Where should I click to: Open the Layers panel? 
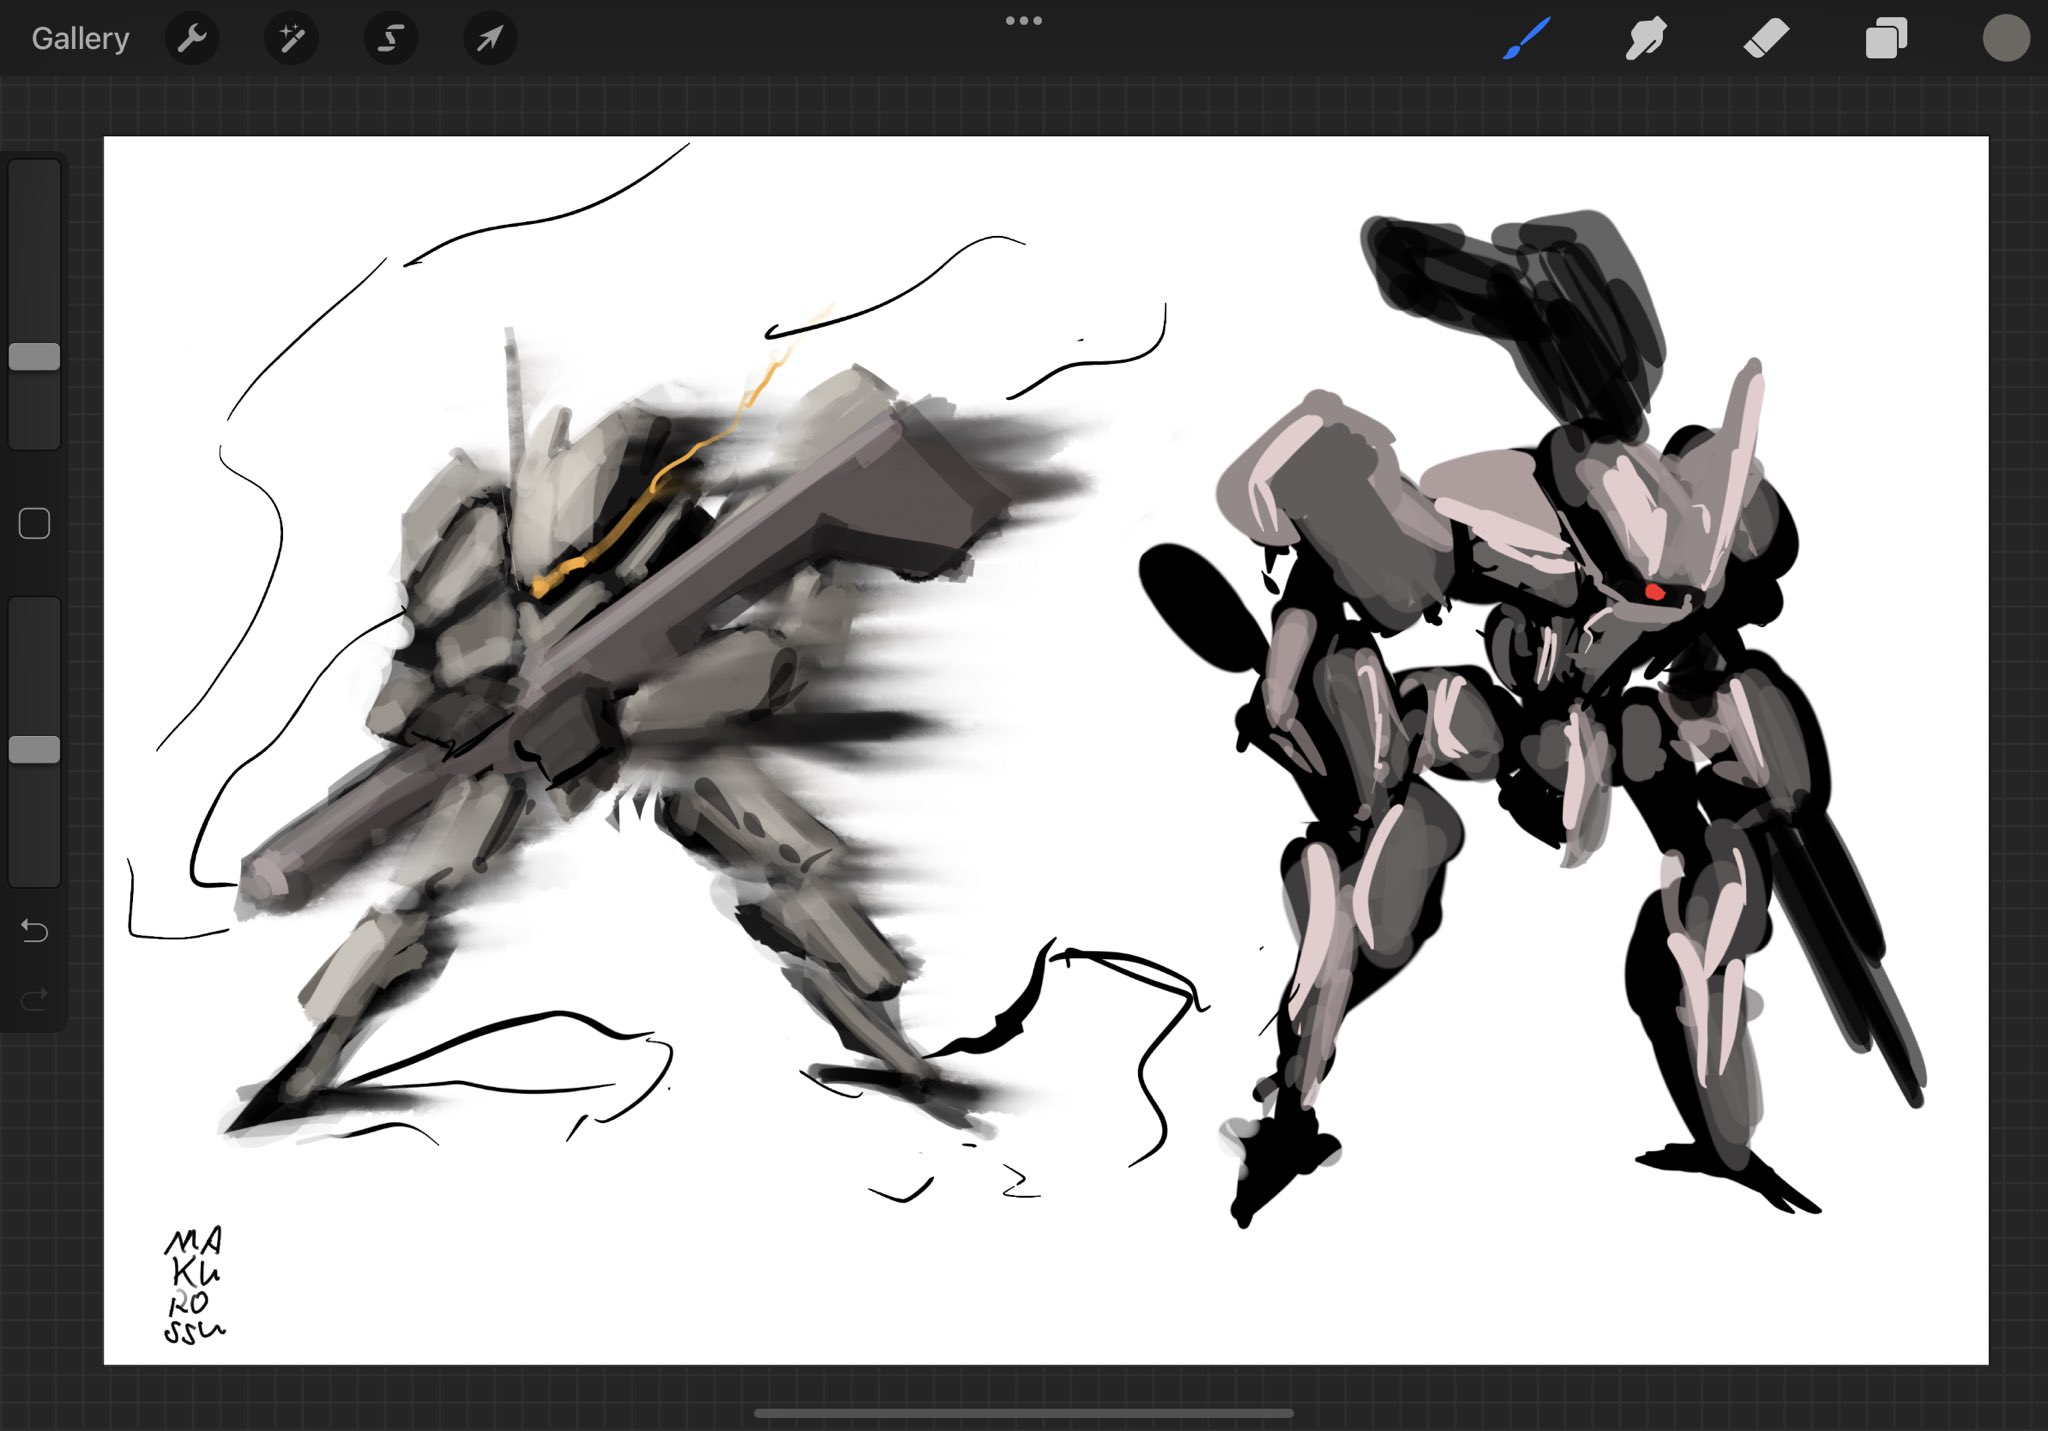point(1885,39)
